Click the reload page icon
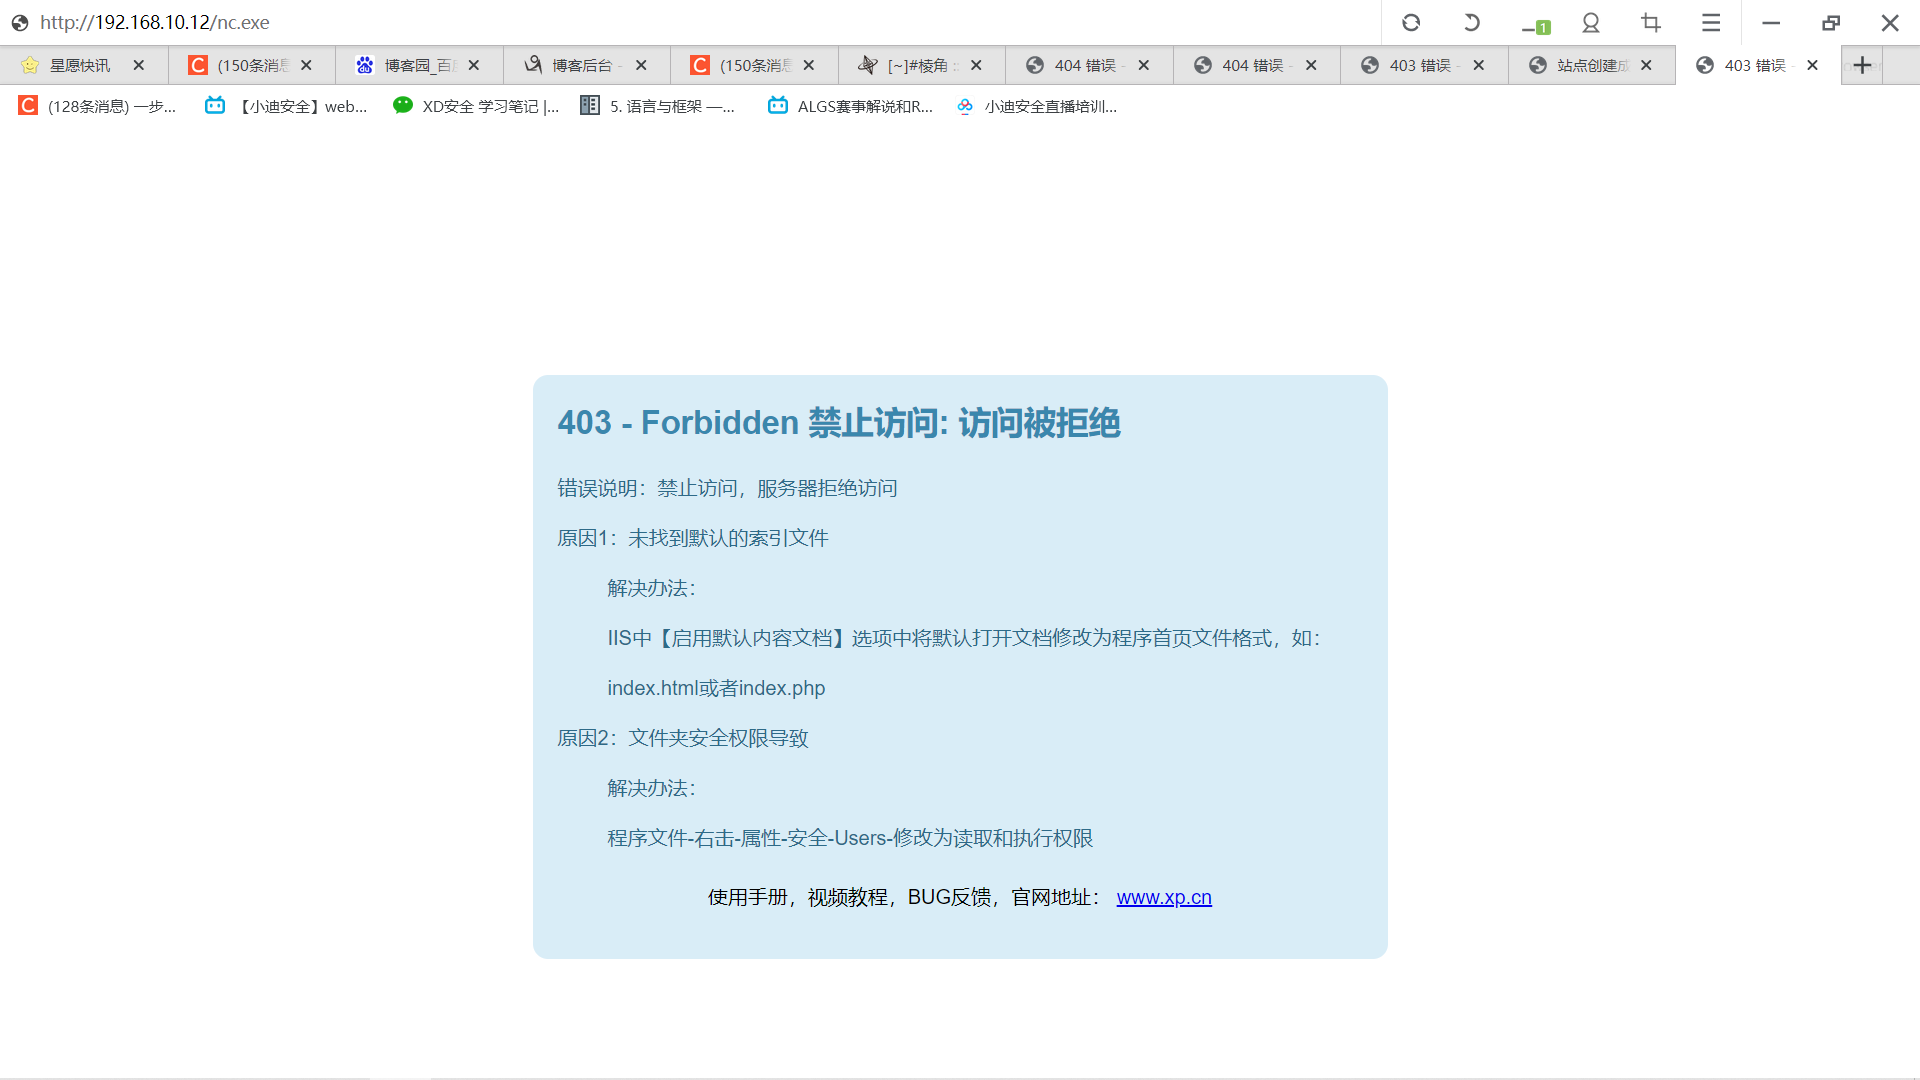The height and width of the screenshot is (1080, 1920). (1411, 22)
